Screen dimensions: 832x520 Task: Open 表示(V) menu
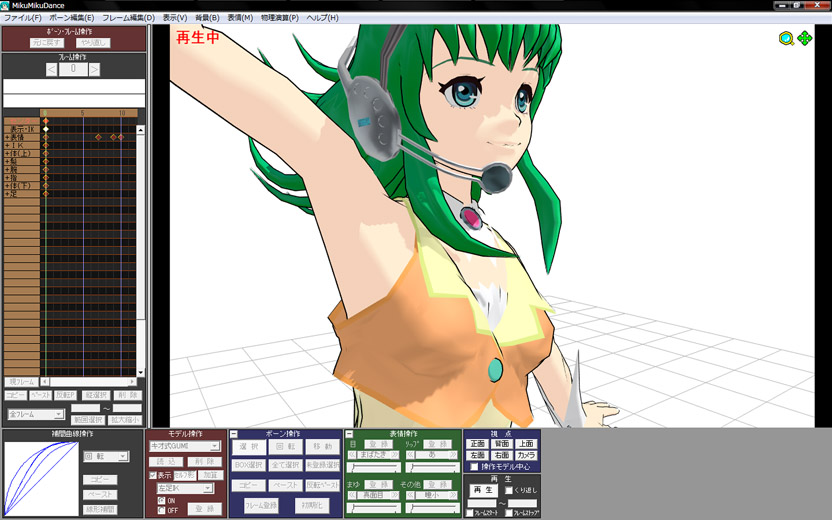(x=175, y=18)
